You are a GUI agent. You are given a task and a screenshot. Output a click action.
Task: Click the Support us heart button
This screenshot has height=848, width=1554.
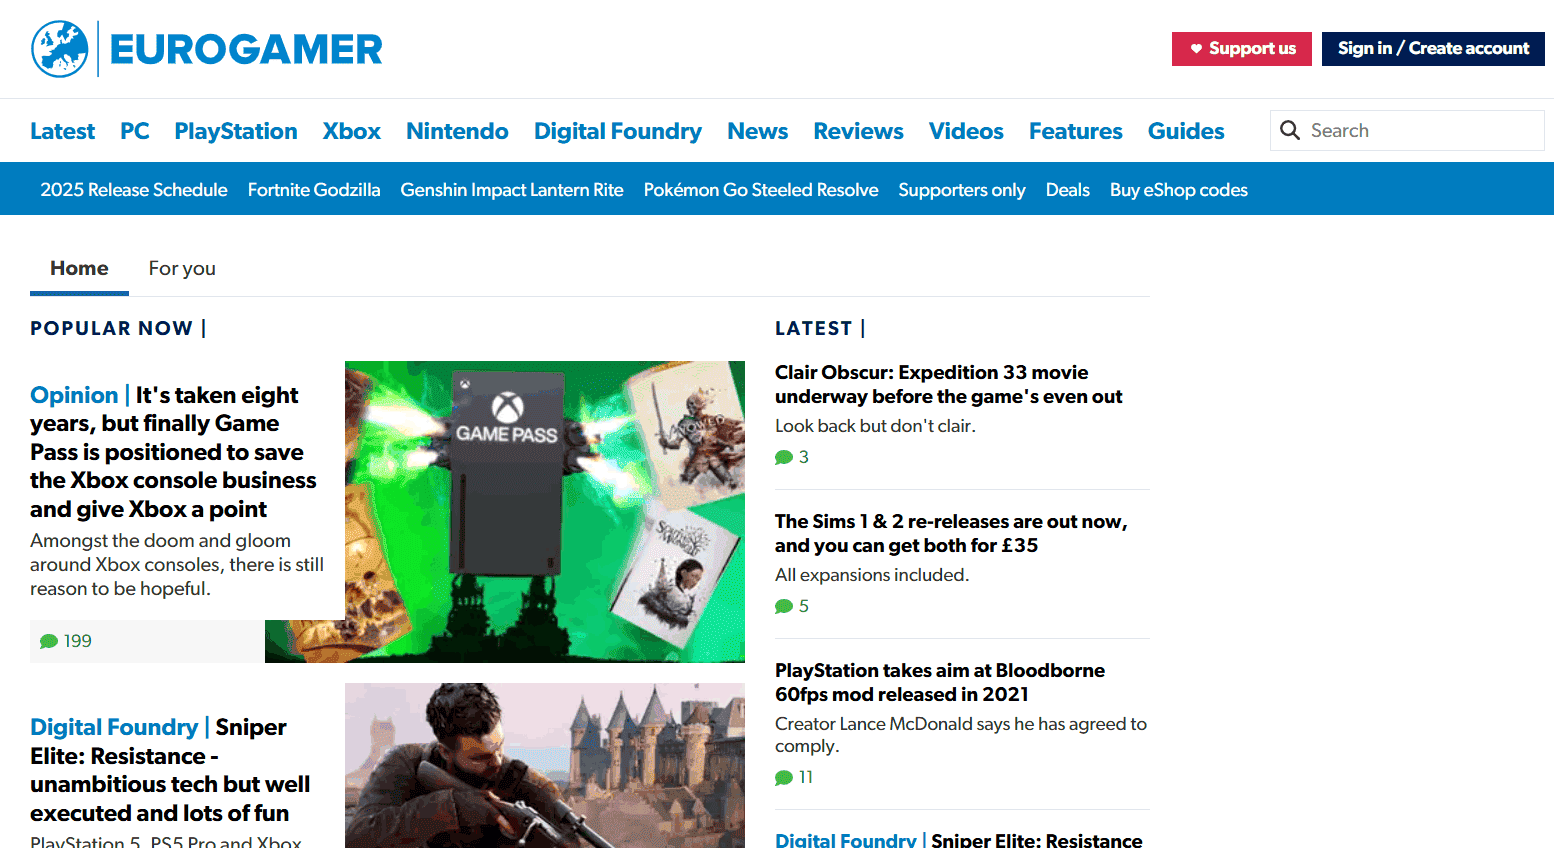click(x=1241, y=49)
